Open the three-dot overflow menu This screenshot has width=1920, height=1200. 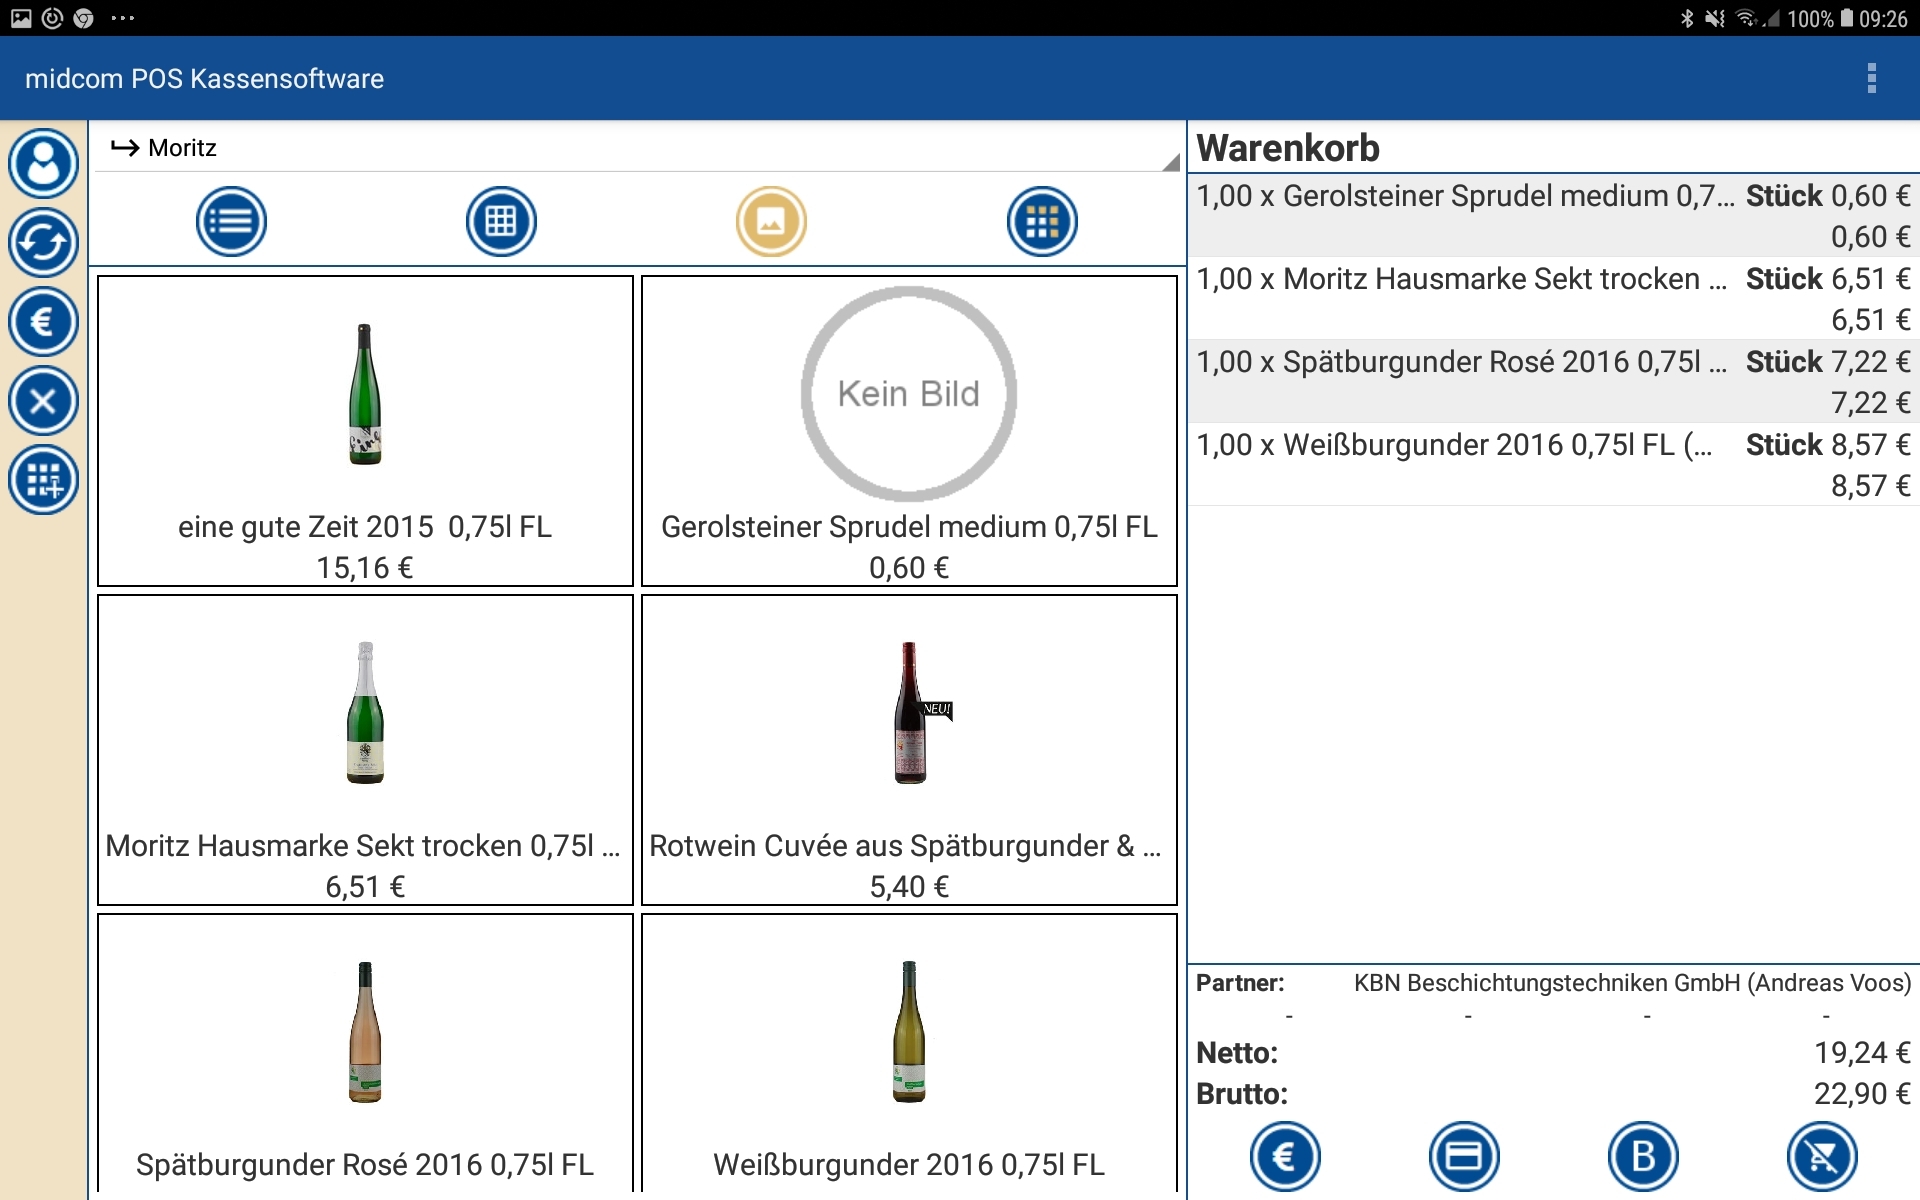pyautogui.click(x=1871, y=78)
